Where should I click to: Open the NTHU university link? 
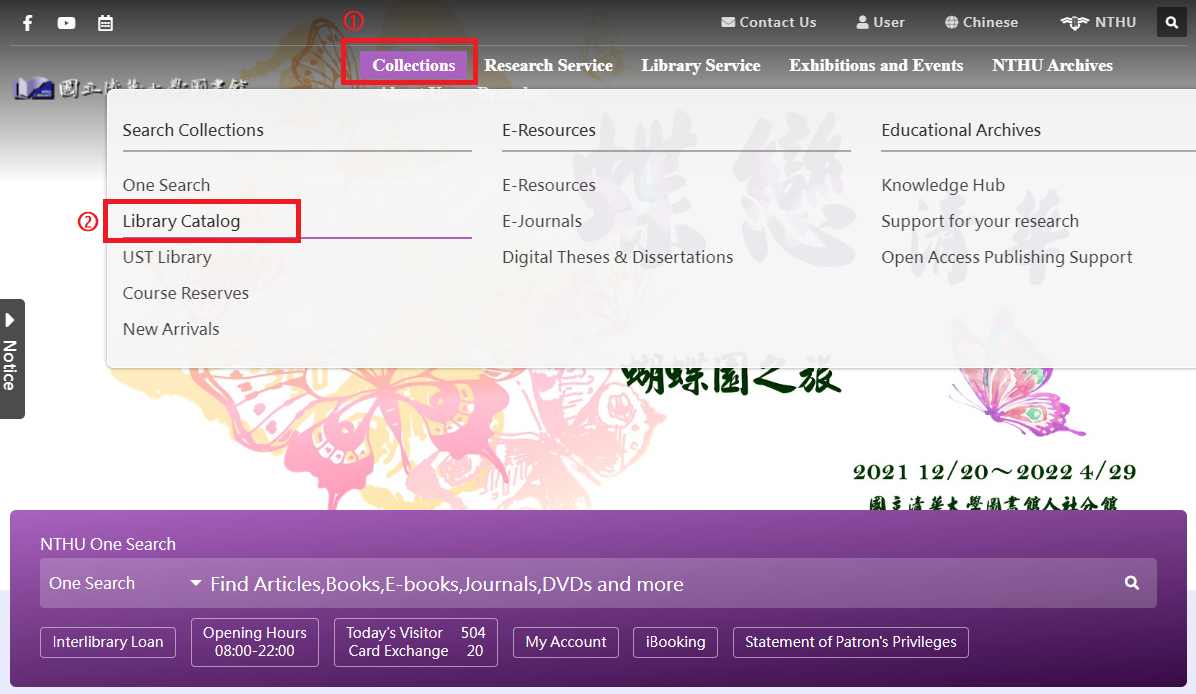1098,22
